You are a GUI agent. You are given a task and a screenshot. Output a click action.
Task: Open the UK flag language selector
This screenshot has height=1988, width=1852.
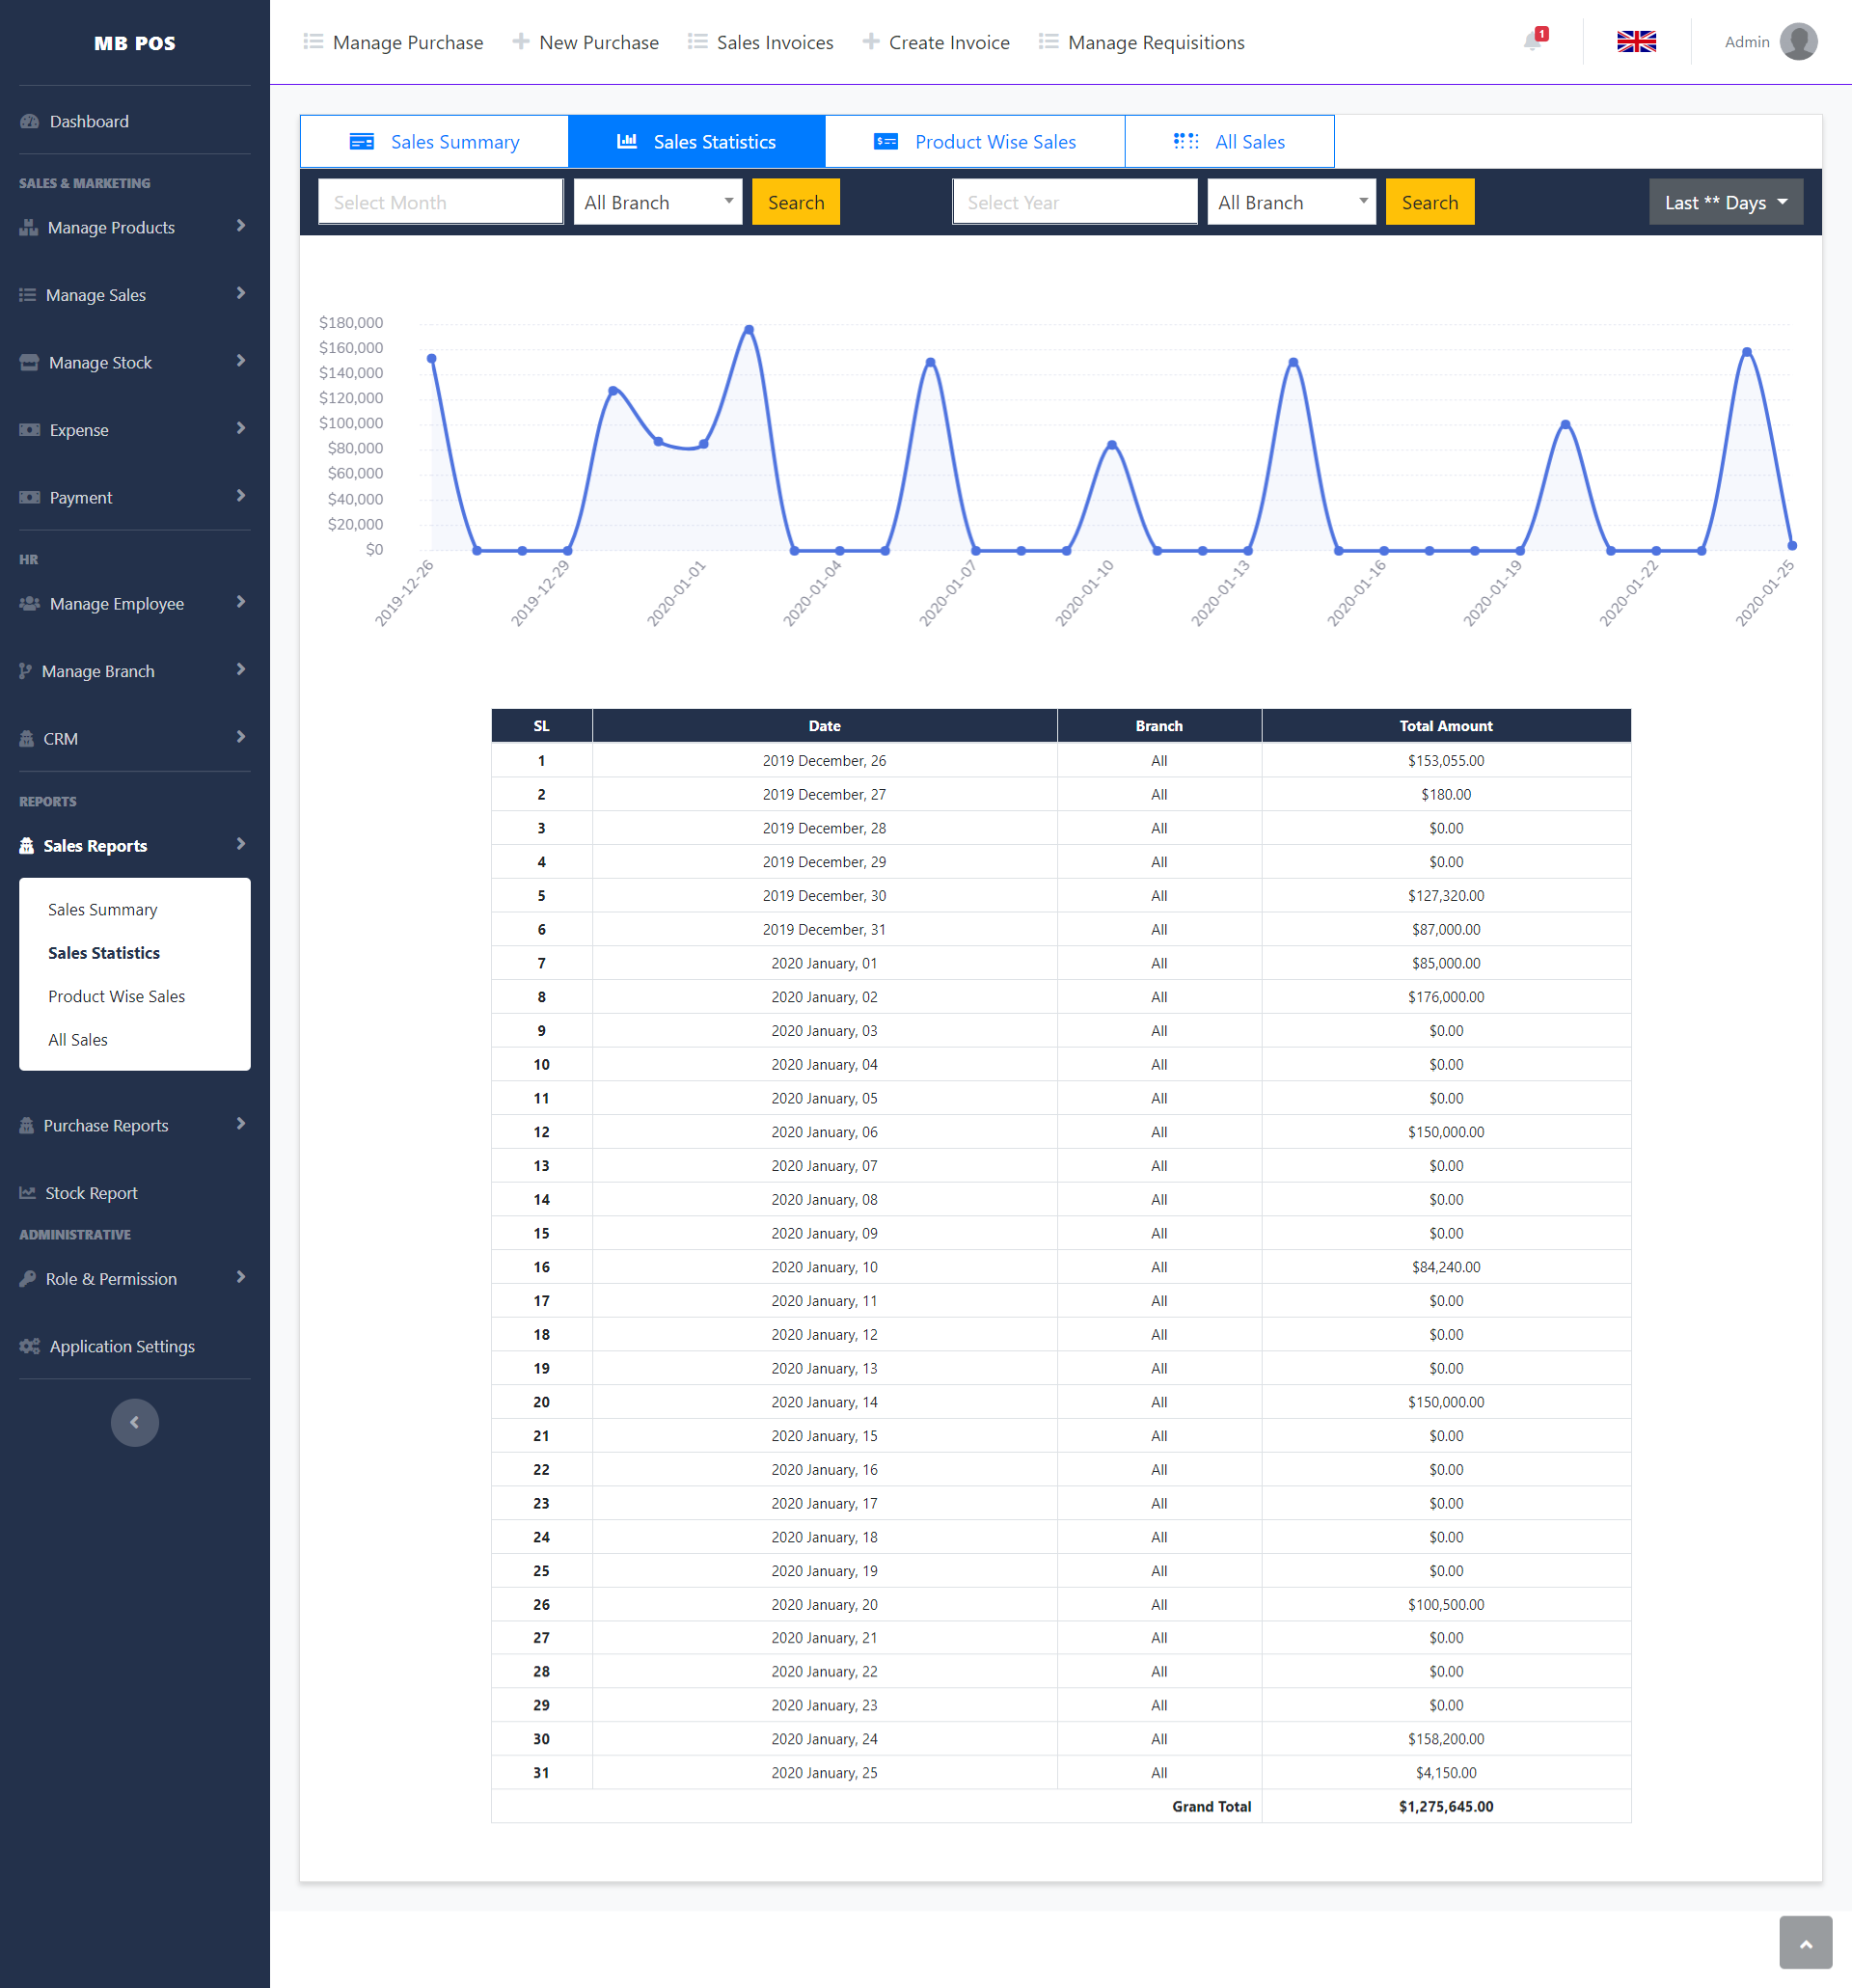[x=1636, y=42]
